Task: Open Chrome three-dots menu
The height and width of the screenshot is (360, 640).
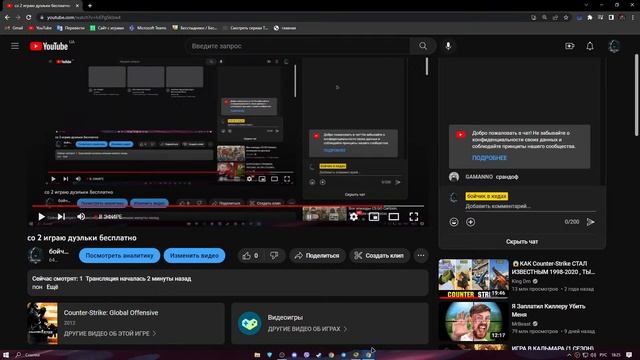Action: [x=633, y=18]
